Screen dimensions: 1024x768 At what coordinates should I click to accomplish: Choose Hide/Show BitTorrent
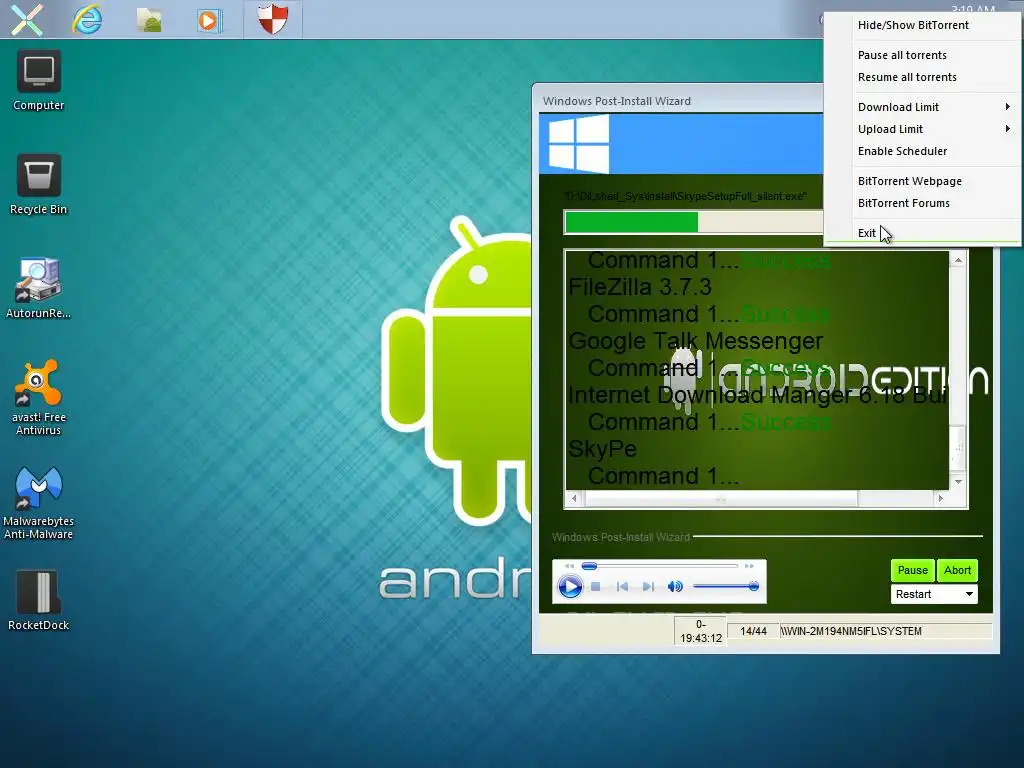pyautogui.click(x=923, y=25)
